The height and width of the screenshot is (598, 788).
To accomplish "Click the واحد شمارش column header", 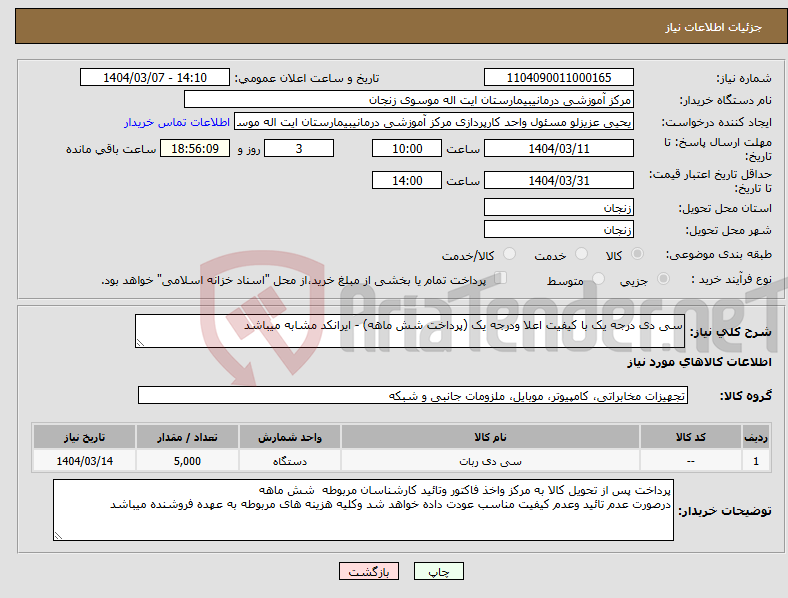I will click(290, 437).
